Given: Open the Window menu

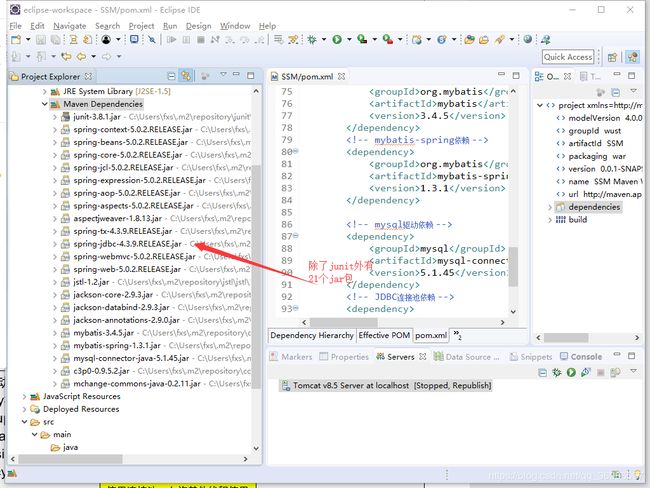Looking at the screenshot, I should [x=235, y=26].
